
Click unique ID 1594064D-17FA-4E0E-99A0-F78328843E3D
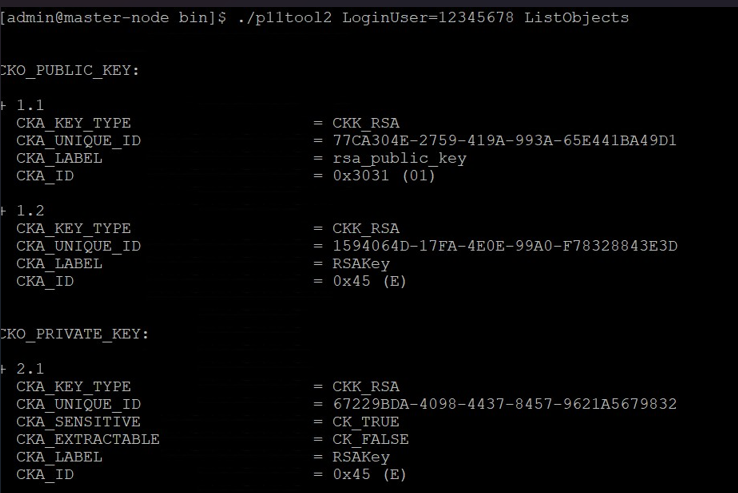point(505,246)
